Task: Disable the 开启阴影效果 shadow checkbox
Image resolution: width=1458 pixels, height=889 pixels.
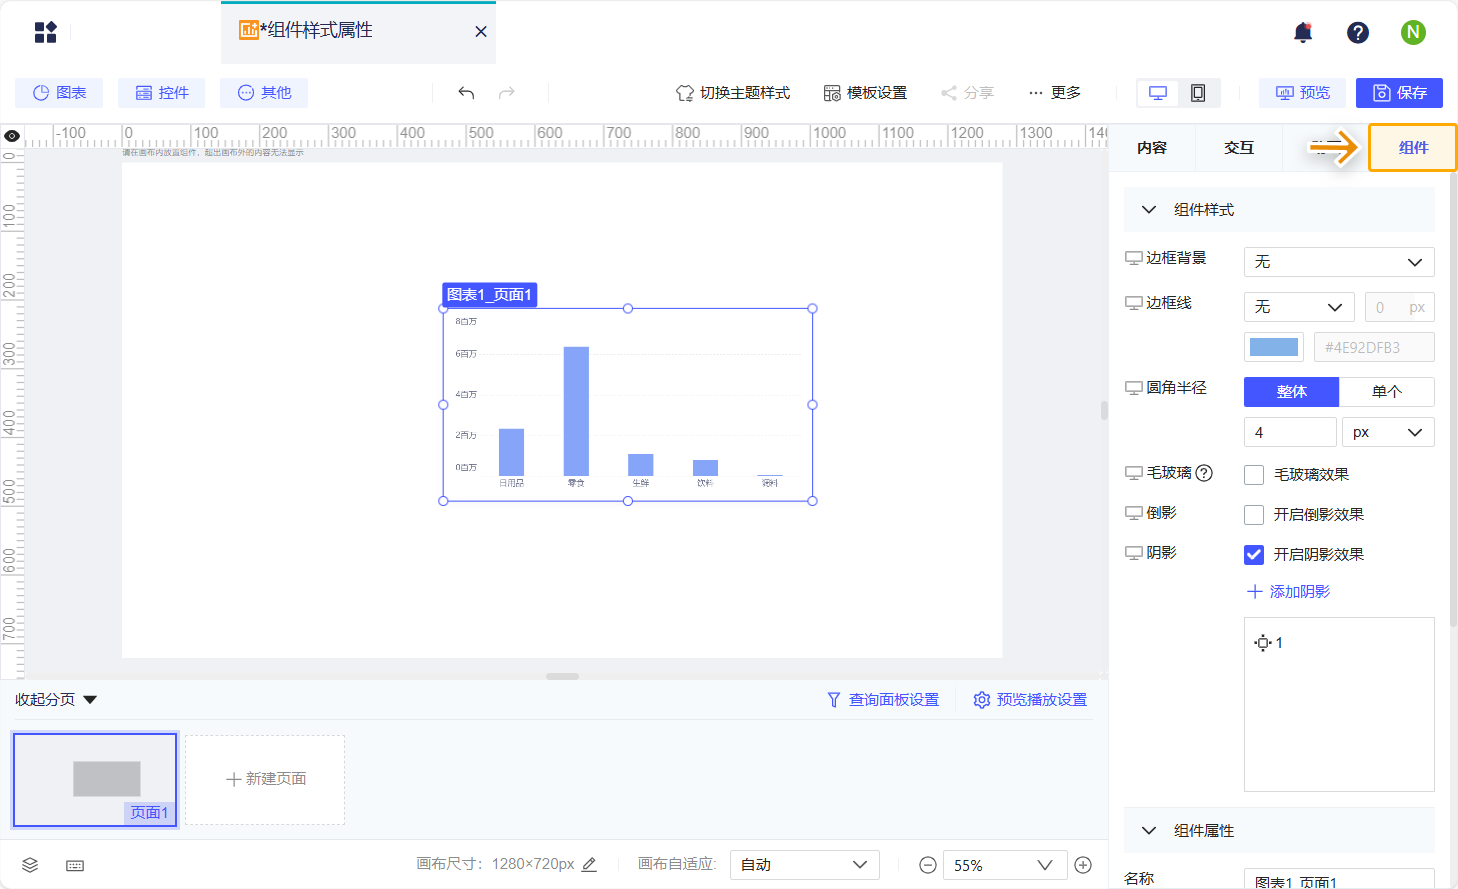Action: click(x=1253, y=554)
